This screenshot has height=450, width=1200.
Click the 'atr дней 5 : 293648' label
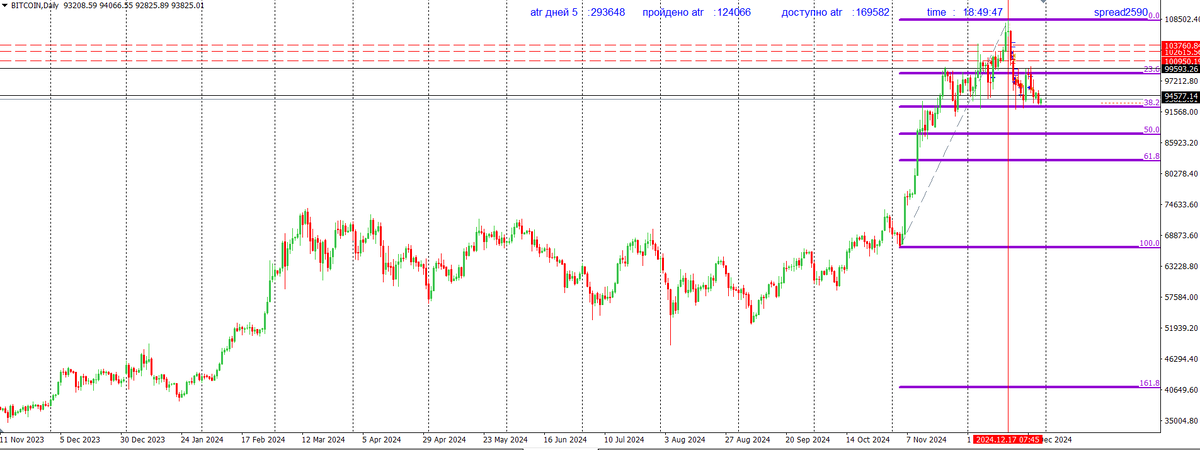coord(578,13)
